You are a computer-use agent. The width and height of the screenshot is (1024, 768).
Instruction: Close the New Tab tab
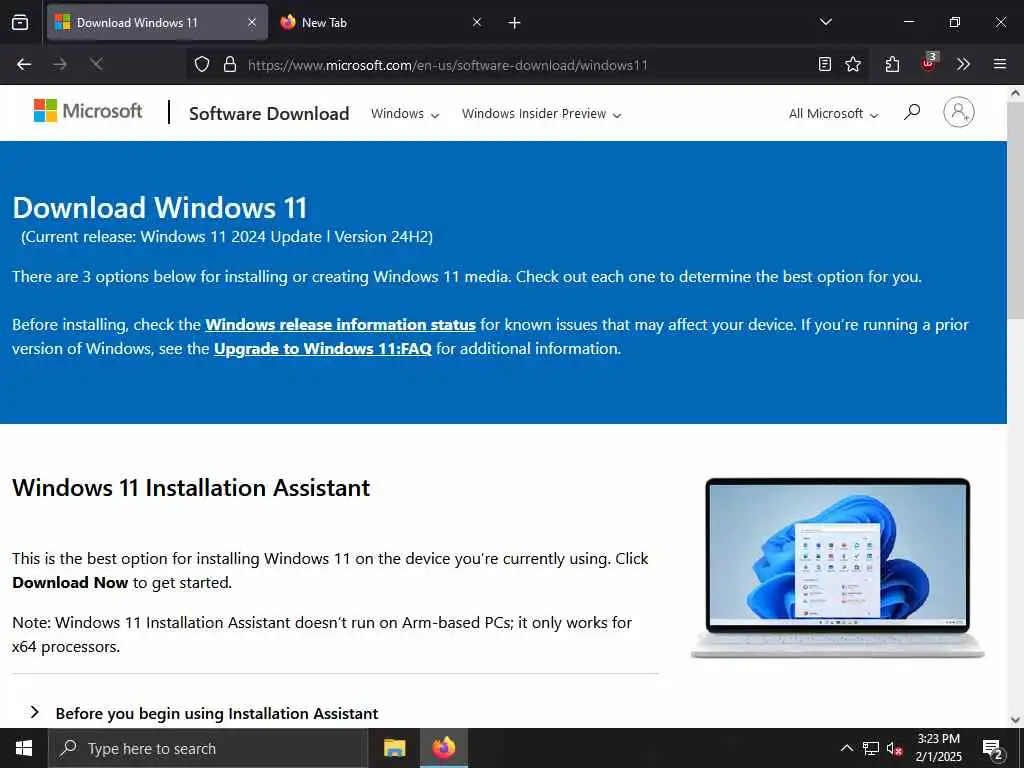(477, 22)
